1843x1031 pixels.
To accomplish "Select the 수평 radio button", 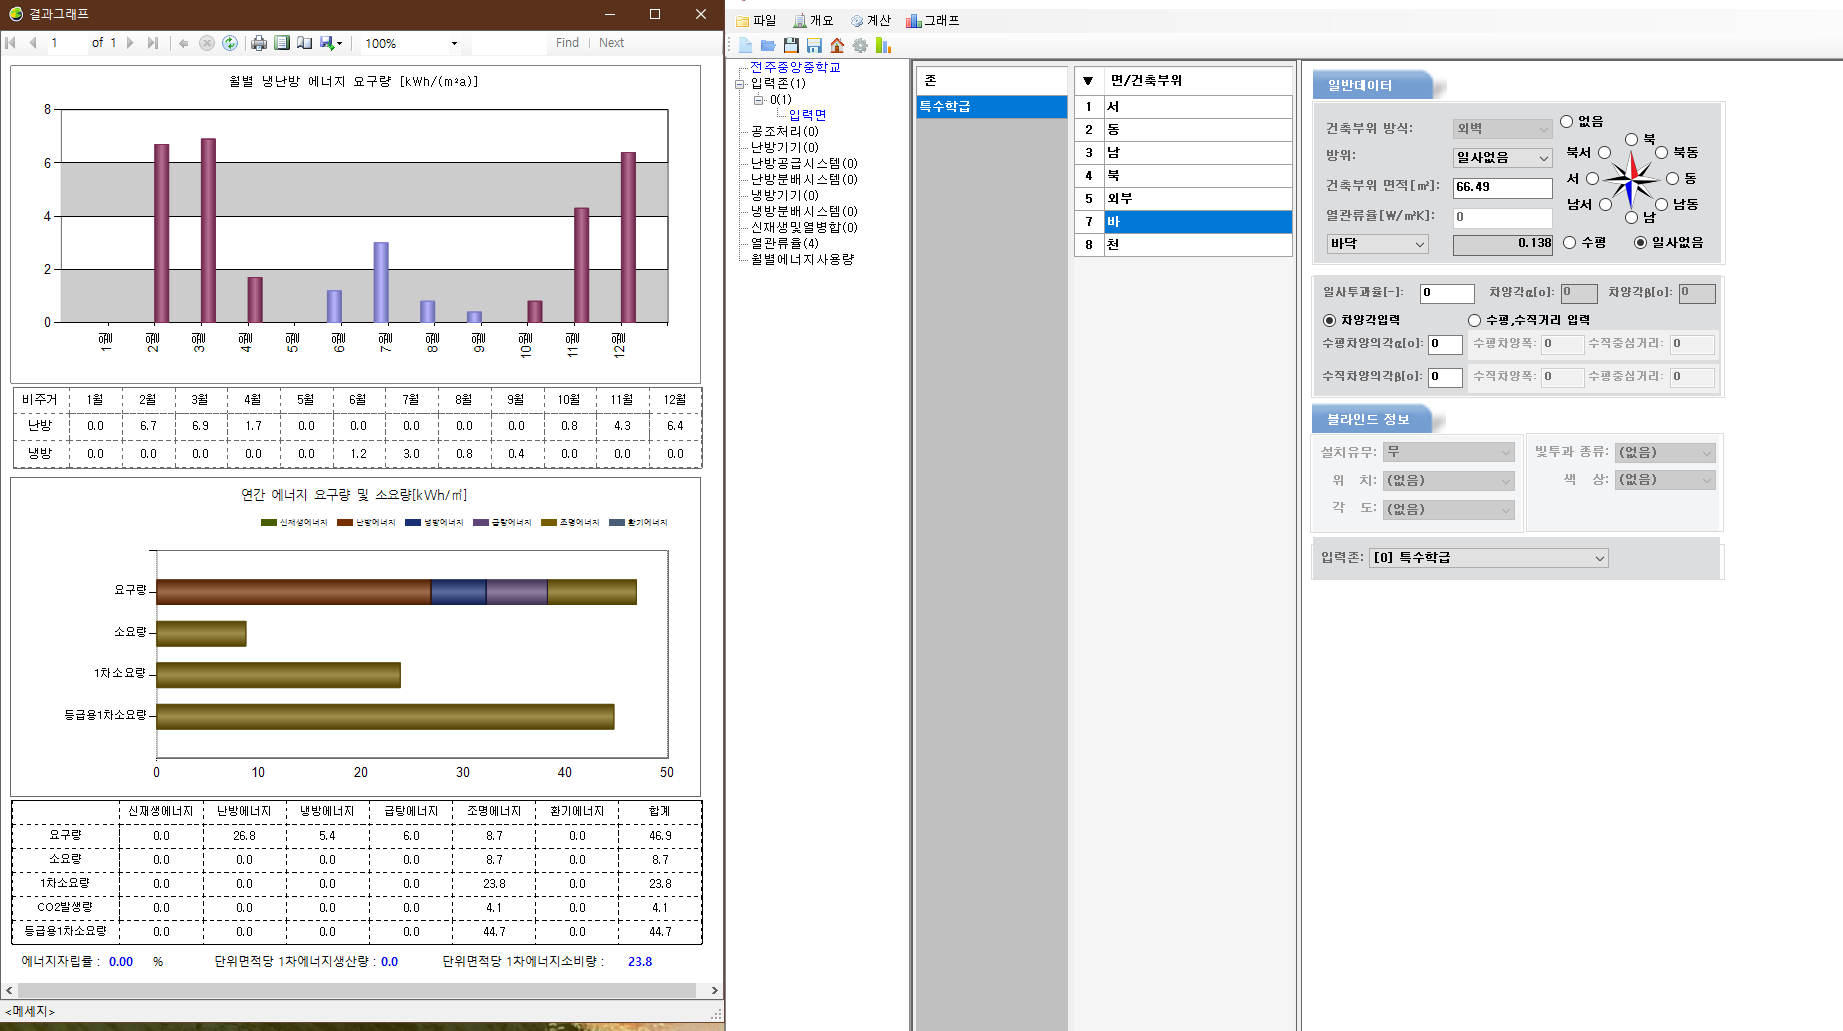I will 1570,242.
